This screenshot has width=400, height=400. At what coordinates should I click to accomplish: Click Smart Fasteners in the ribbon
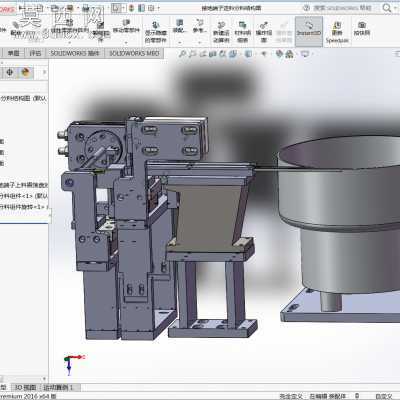click(x=100, y=31)
